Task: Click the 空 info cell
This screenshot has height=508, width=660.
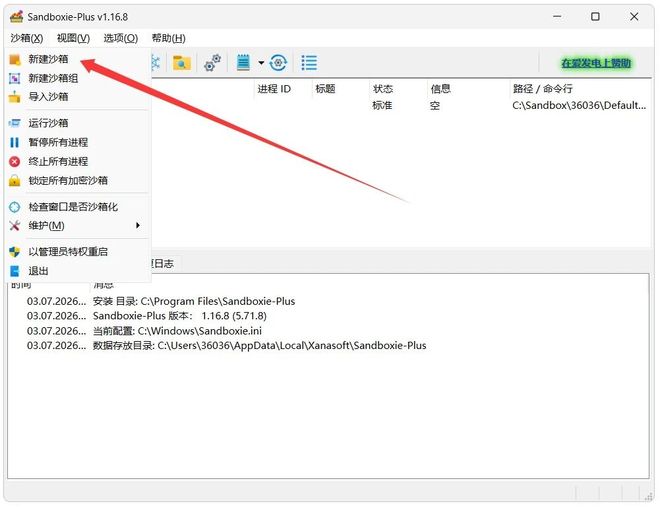Action: 435,105
